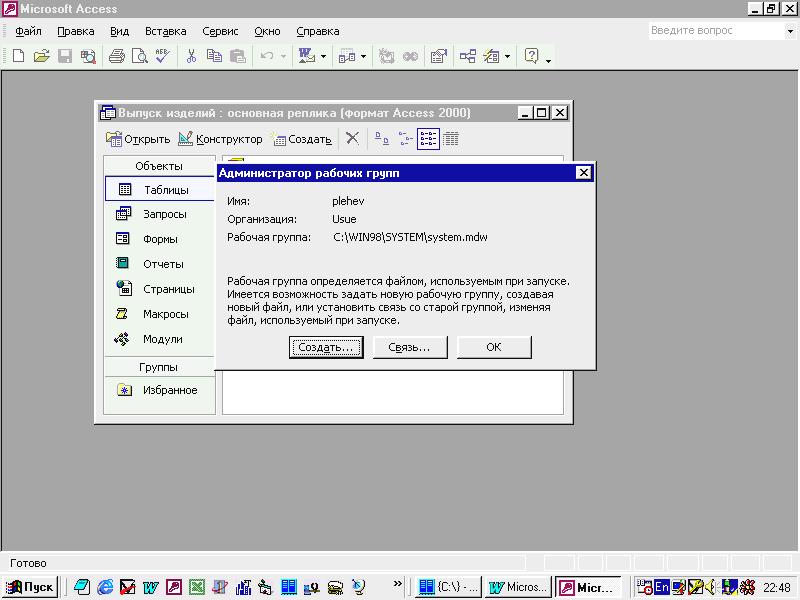Expand Analyze dropdown arrow

pyautogui.click(x=363, y=56)
